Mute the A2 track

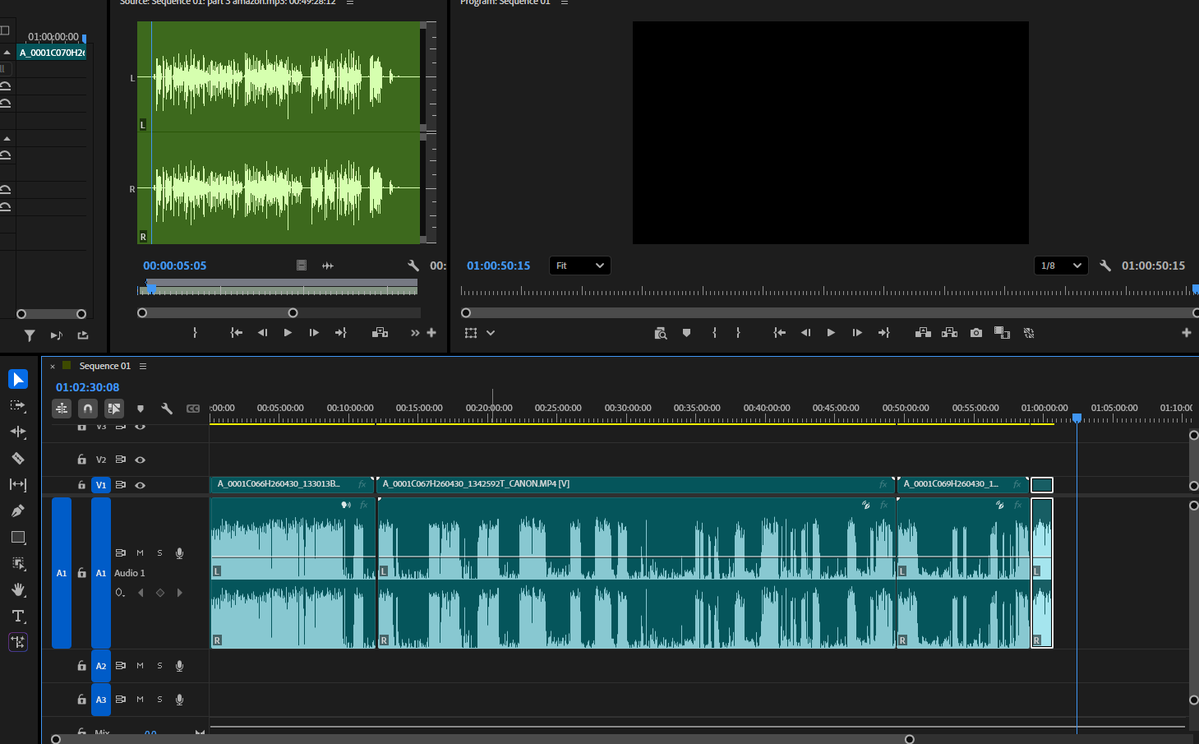140,665
